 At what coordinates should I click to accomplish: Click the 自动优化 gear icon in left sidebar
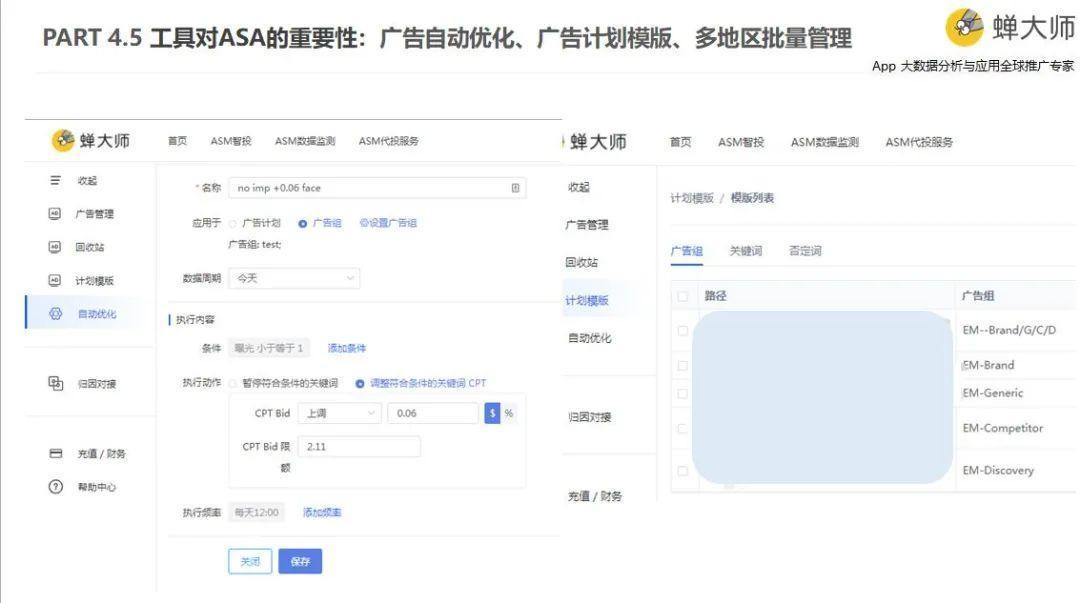click(56, 314)
